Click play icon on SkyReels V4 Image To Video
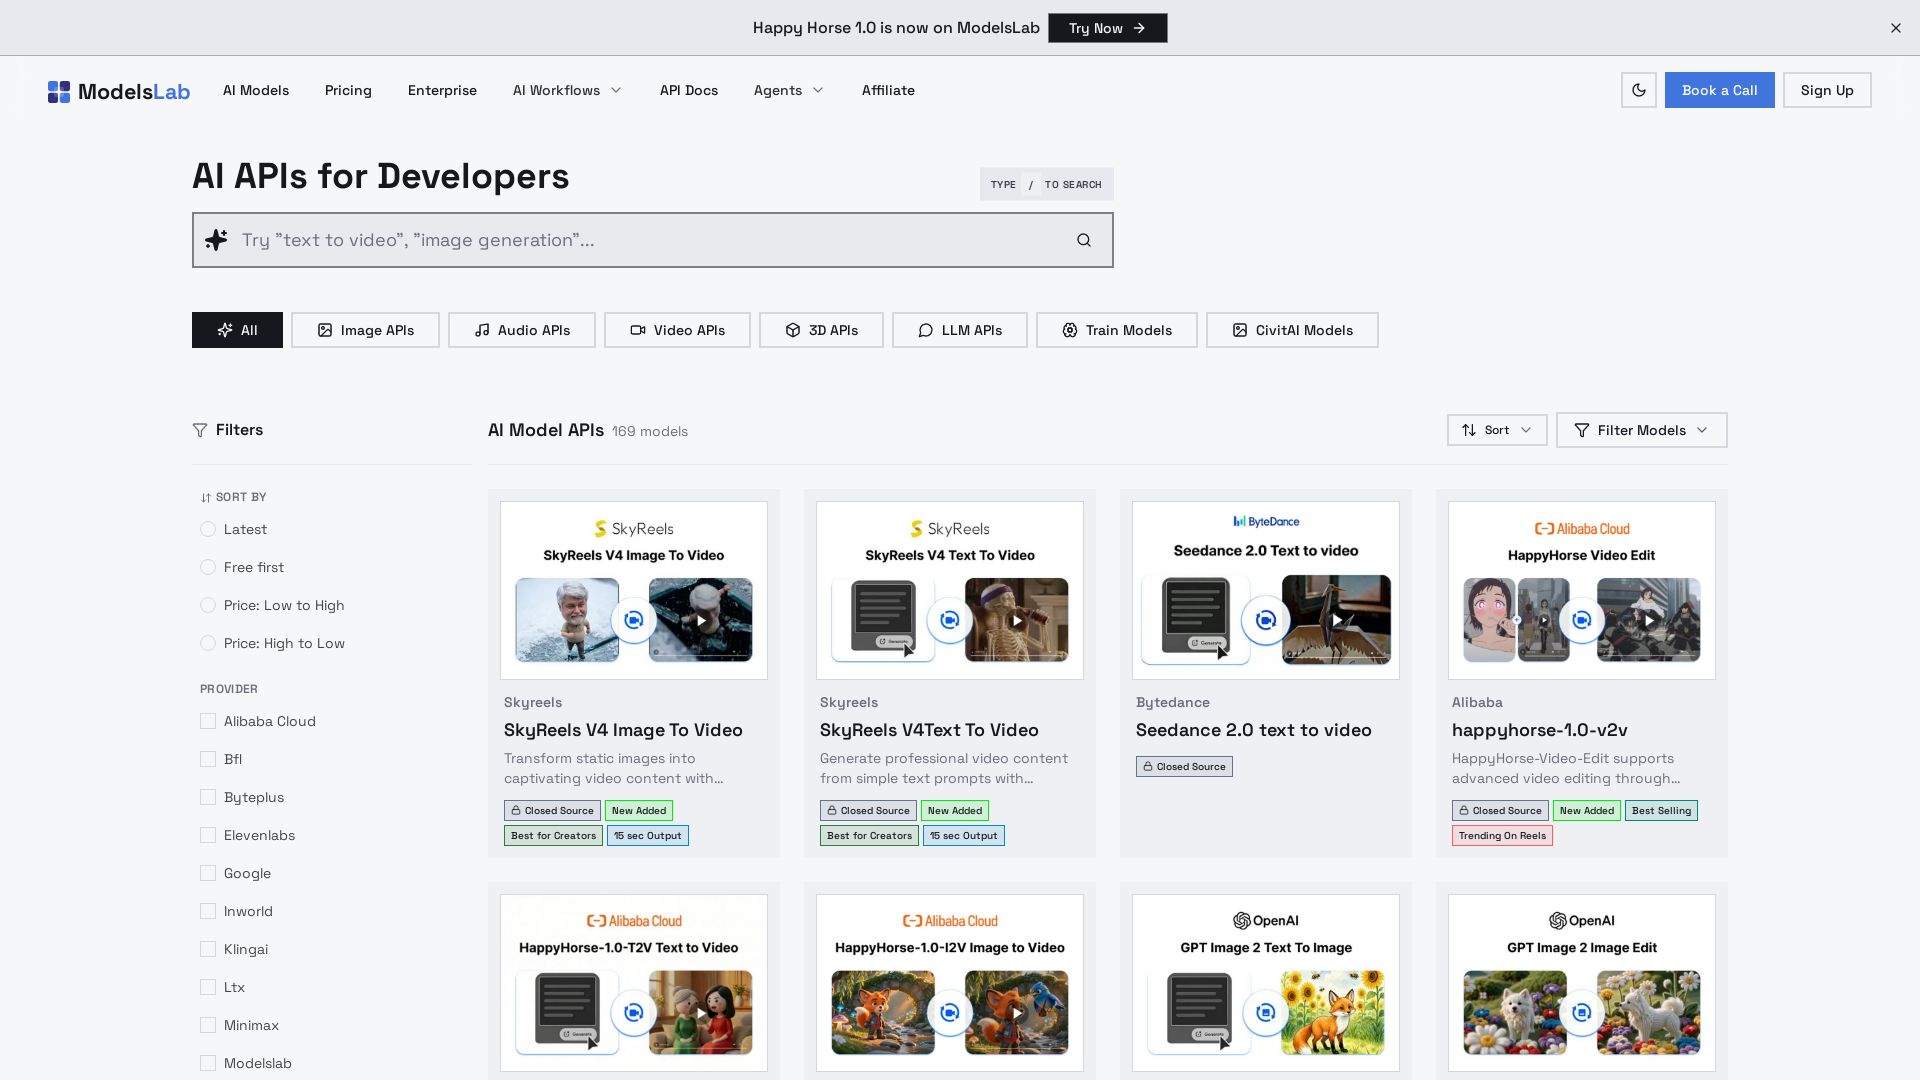 click(x=701, y=620)
